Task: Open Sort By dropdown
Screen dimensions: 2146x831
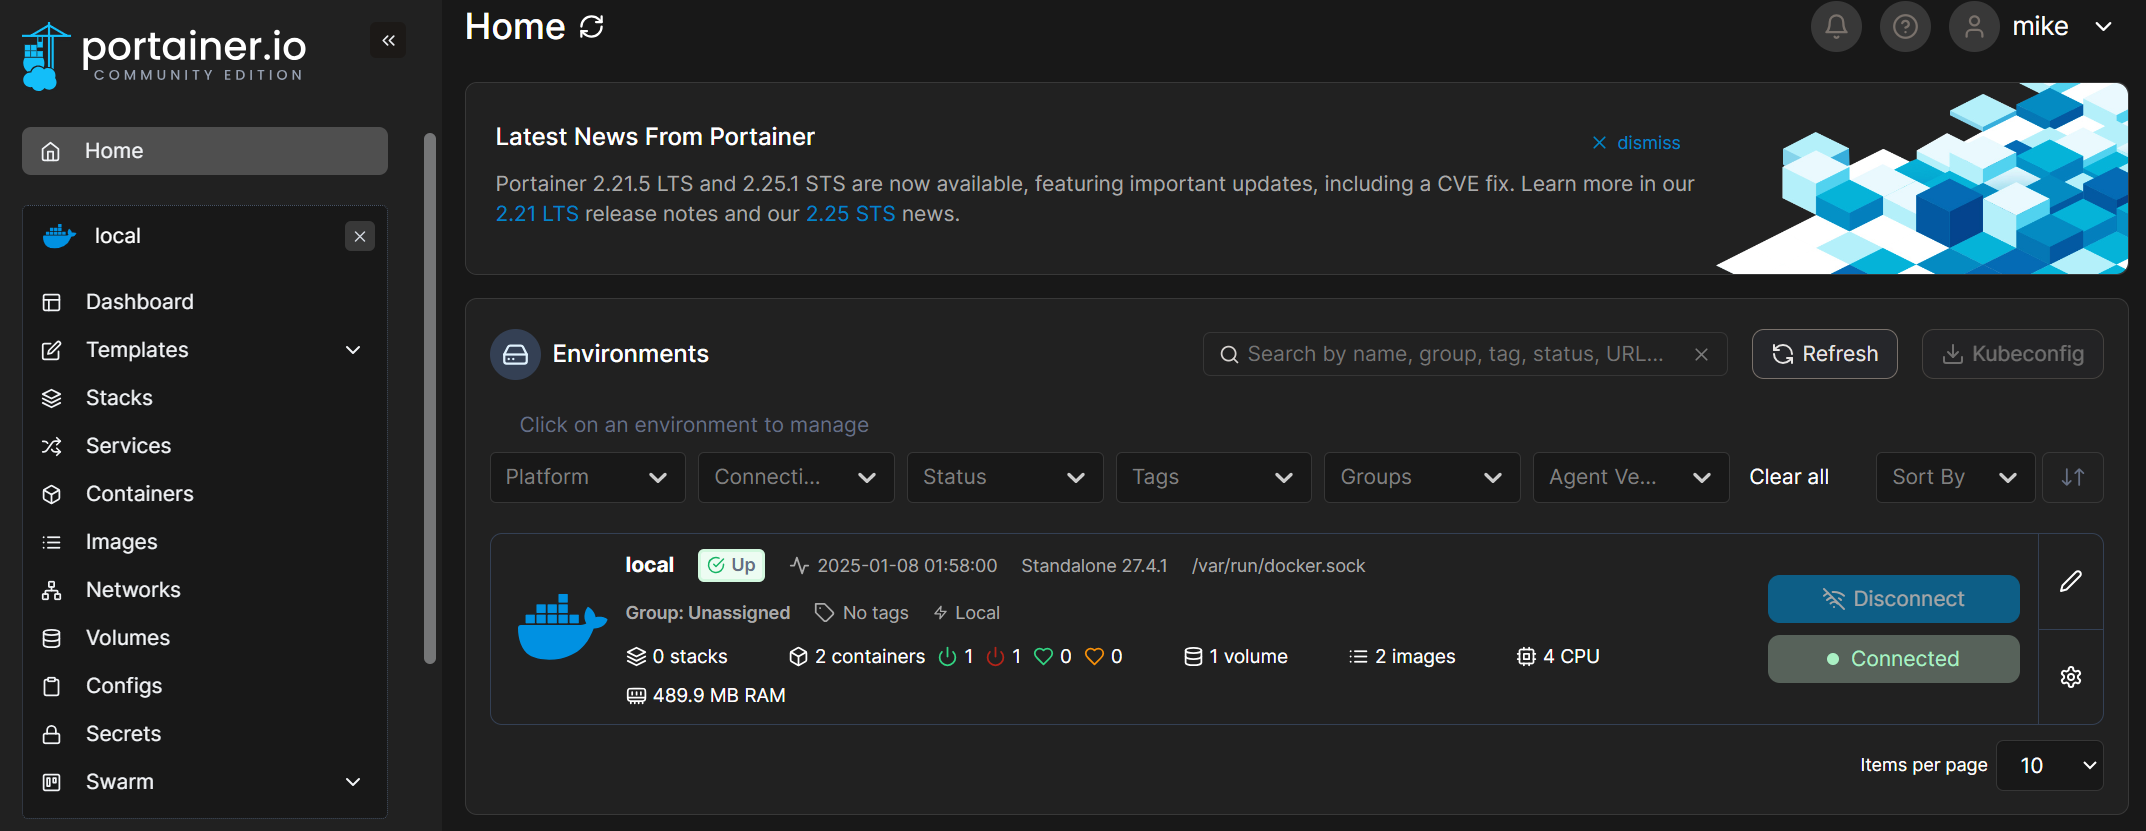Action: pos(1955,477)
